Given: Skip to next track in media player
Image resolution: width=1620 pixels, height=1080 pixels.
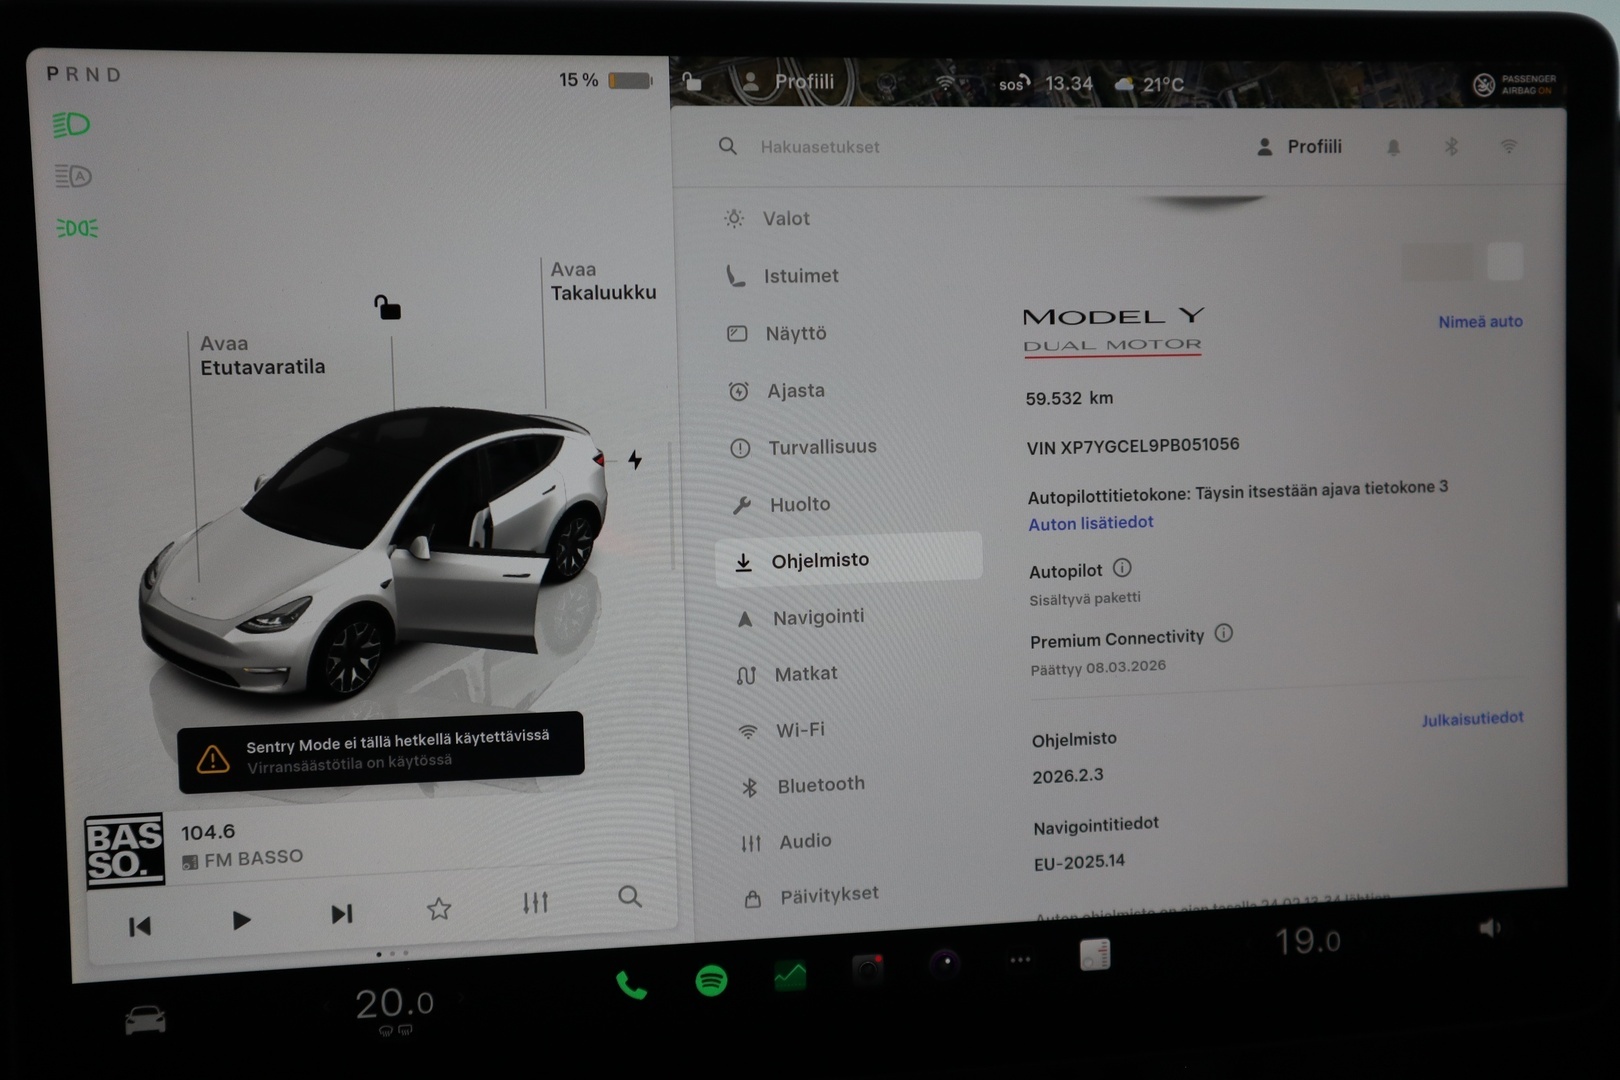Looking at the screenshot, I should 341,912.
